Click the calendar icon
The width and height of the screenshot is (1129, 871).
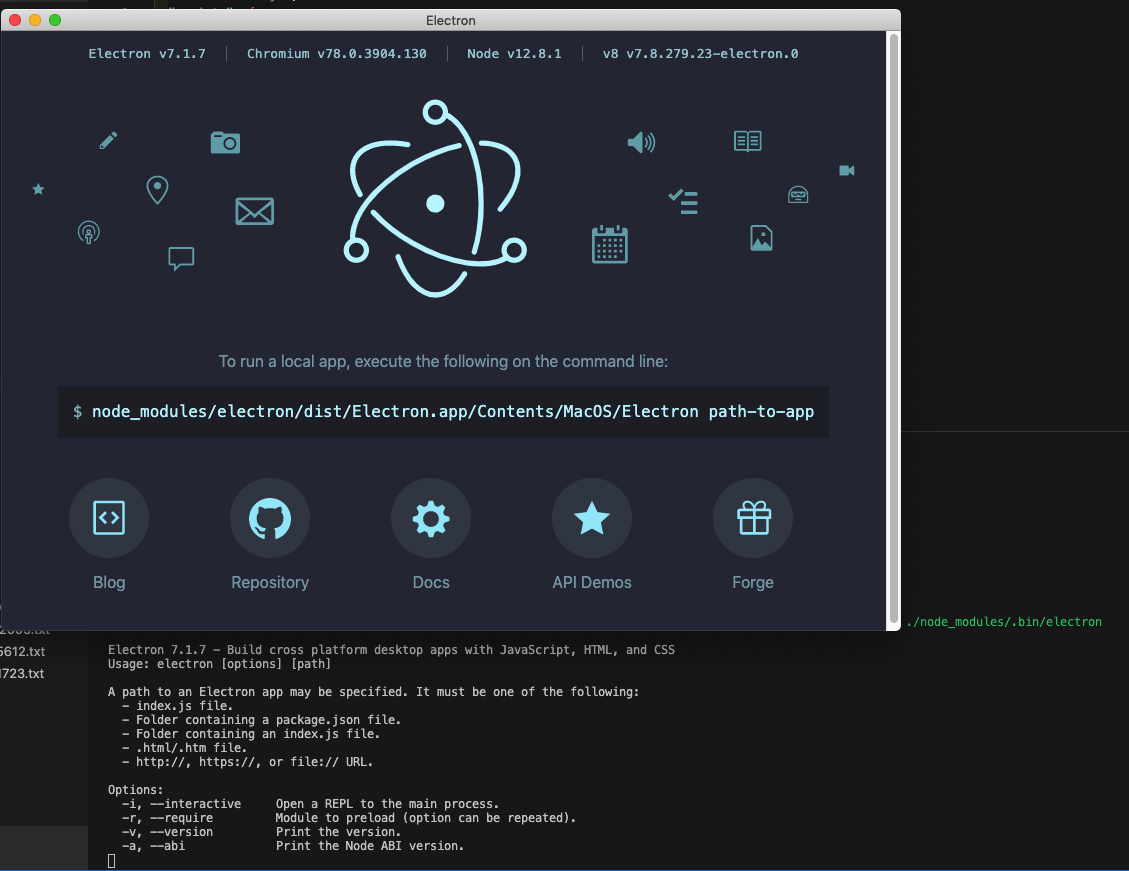pos(610,244)
